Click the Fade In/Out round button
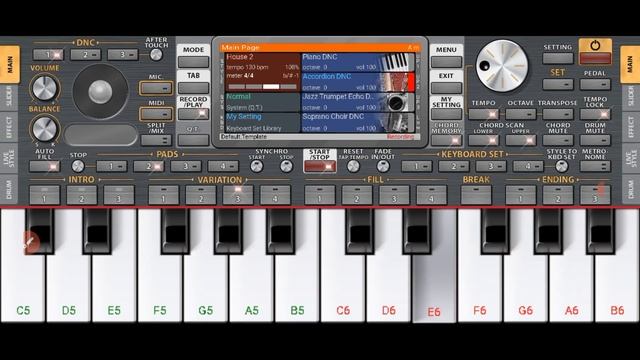Screen dimensions: 640x360 (383, 166)
